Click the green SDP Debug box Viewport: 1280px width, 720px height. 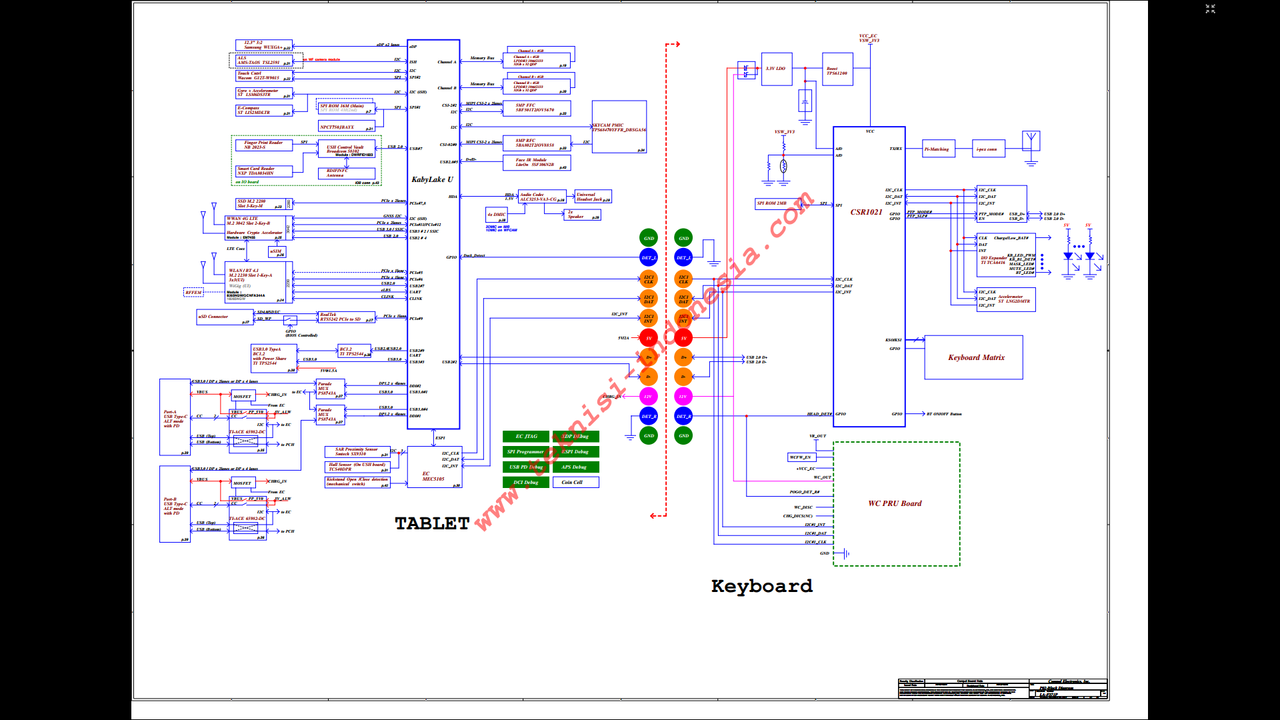[x=575, y=437]
